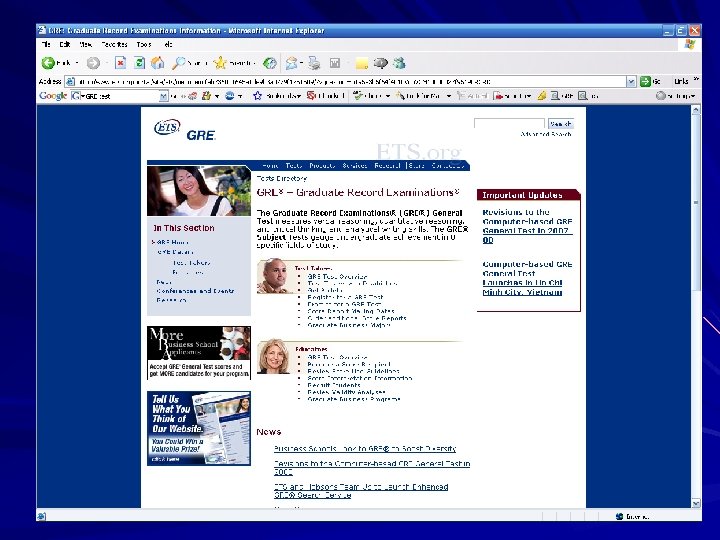
Task: Open the Help menu
Action: 168,45
